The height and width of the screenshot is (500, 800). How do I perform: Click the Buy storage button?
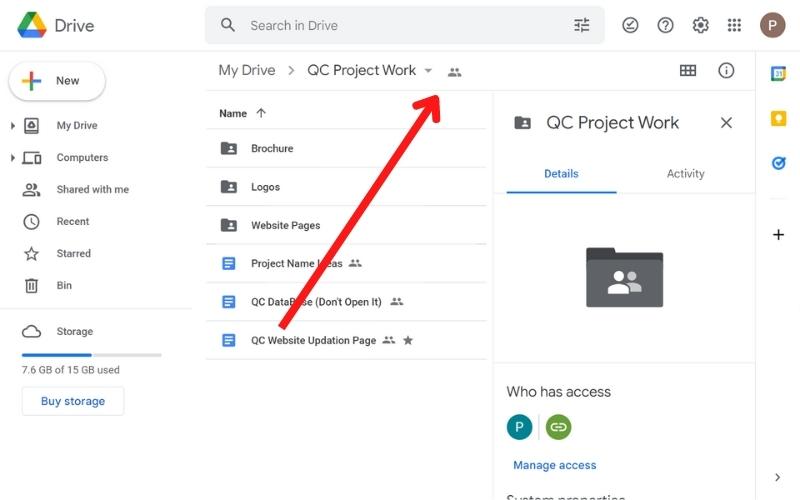point(73,401)
